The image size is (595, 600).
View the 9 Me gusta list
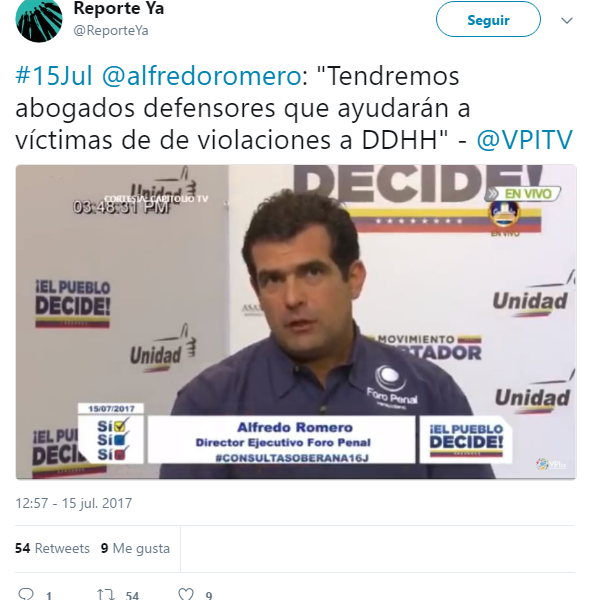[135, 548]
